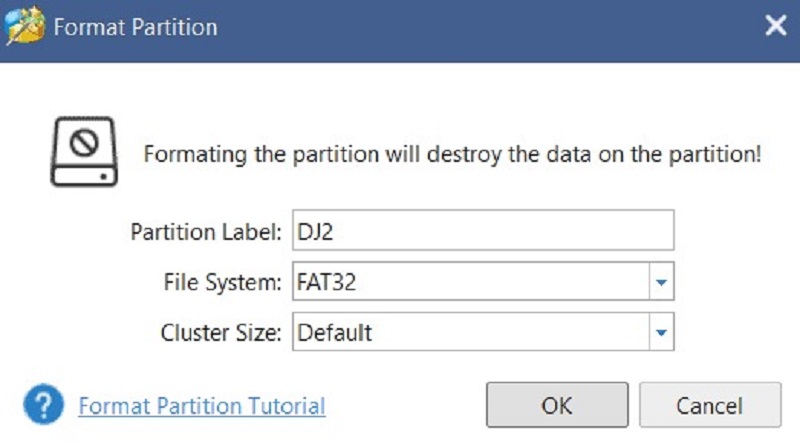
Task: Close the Format Partition dialog
Action: coord(775,27)
